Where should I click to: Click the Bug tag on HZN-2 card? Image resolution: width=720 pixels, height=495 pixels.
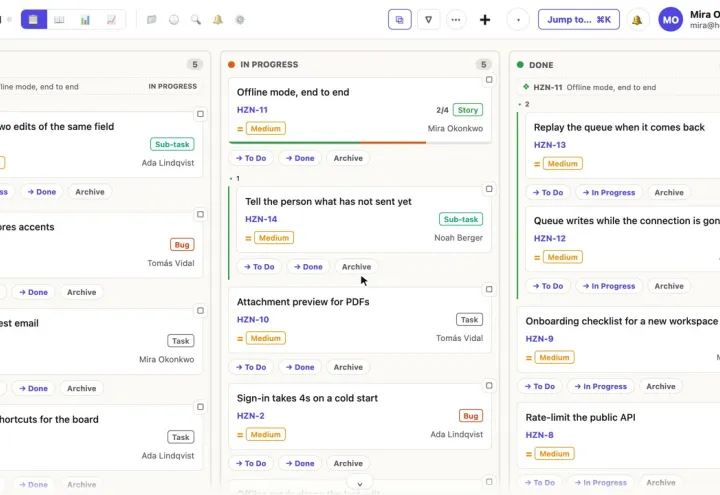click(471, 416)
